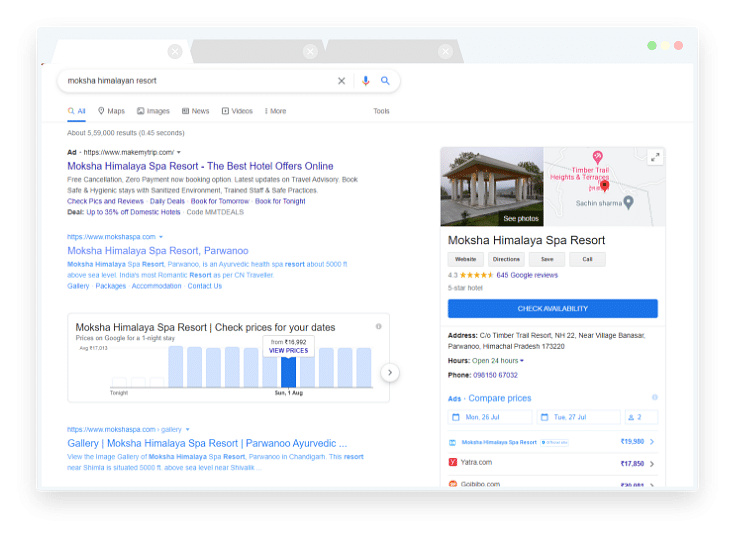Click the green window control dot
The width and height of the screenshot is (735, 539).
[652, 45]
